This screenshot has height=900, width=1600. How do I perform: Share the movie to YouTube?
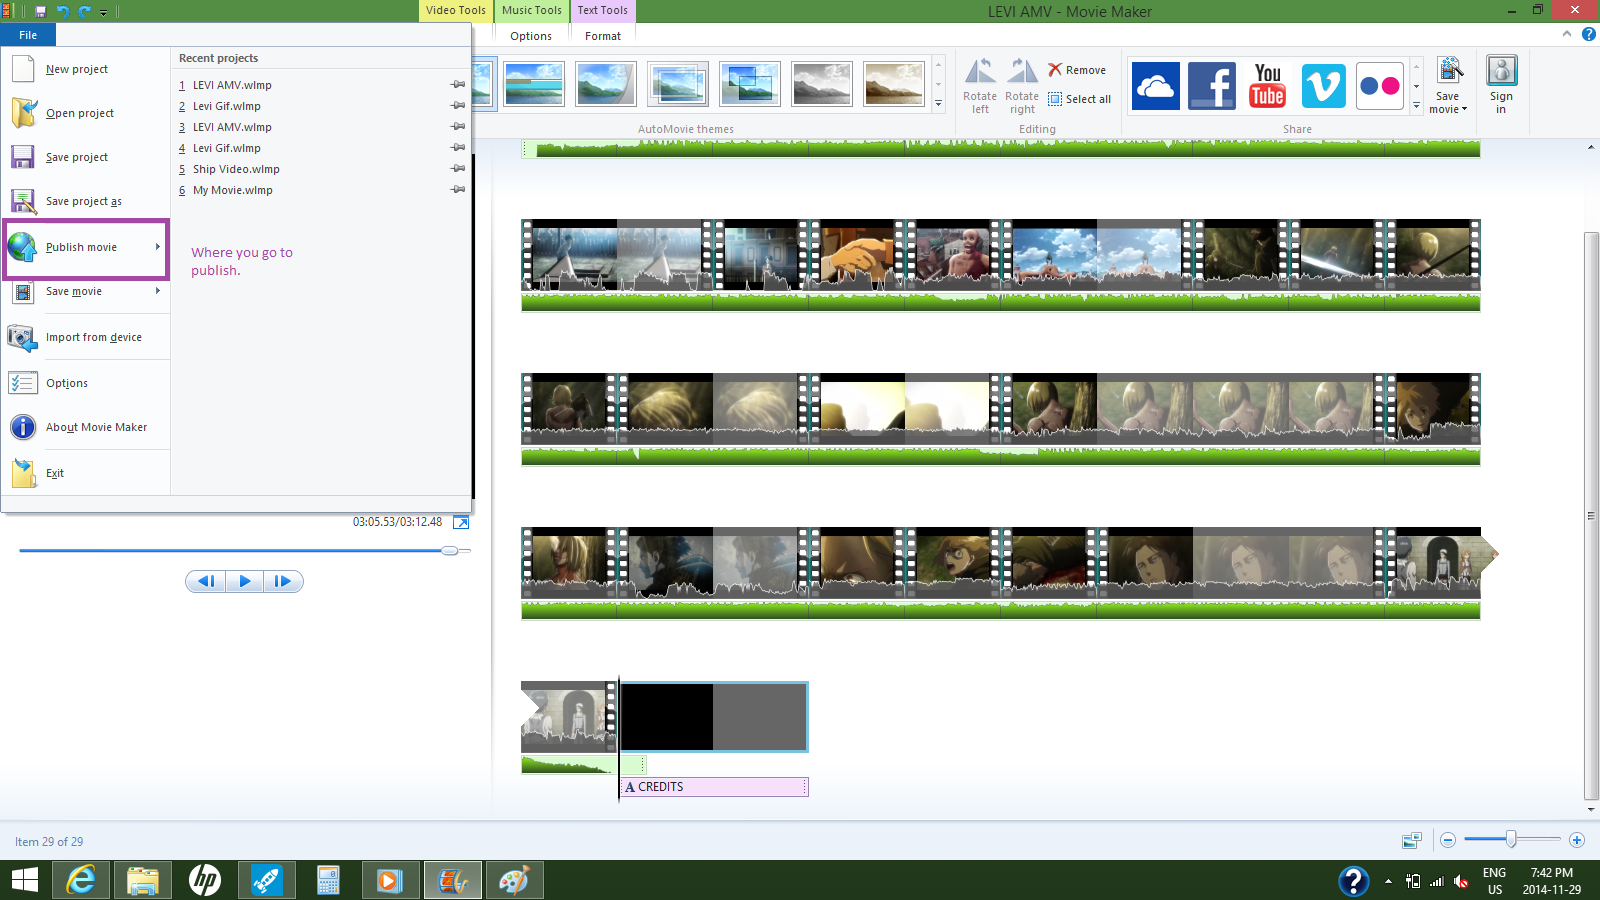point(1267,86)
